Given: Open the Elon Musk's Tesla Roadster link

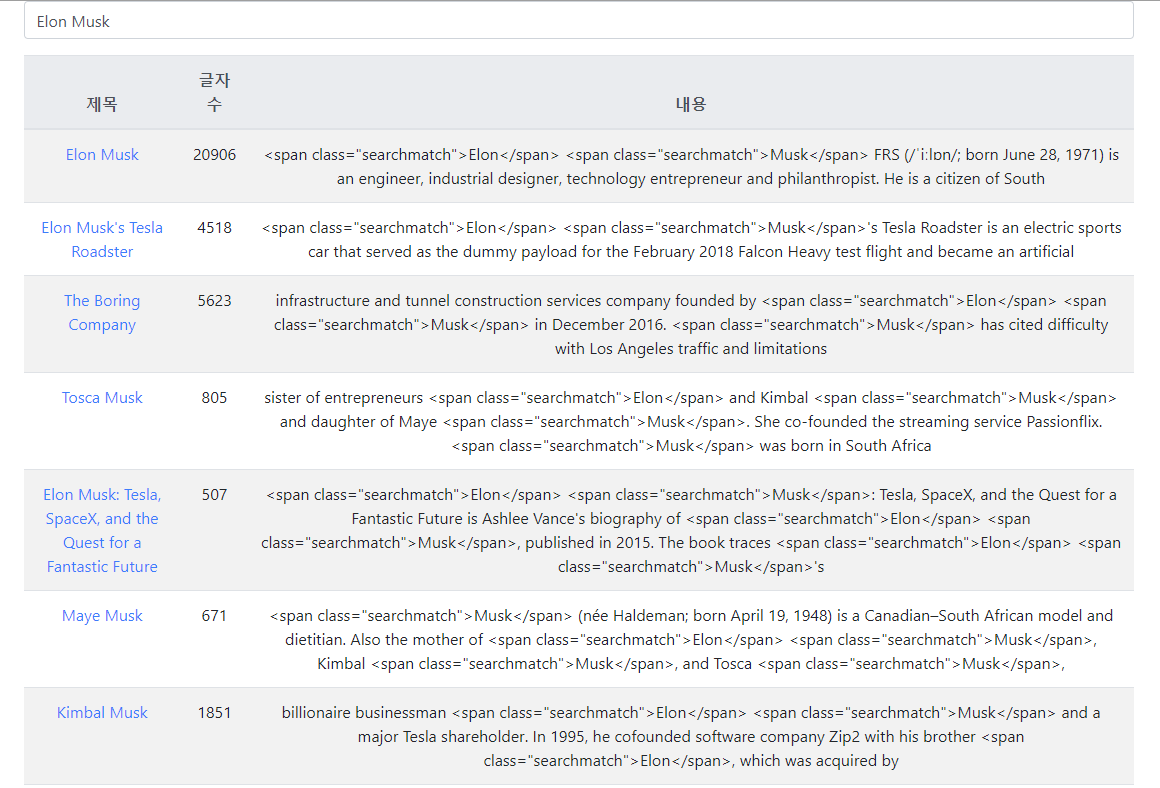Looking at the screenshot, I should (102, 240).
